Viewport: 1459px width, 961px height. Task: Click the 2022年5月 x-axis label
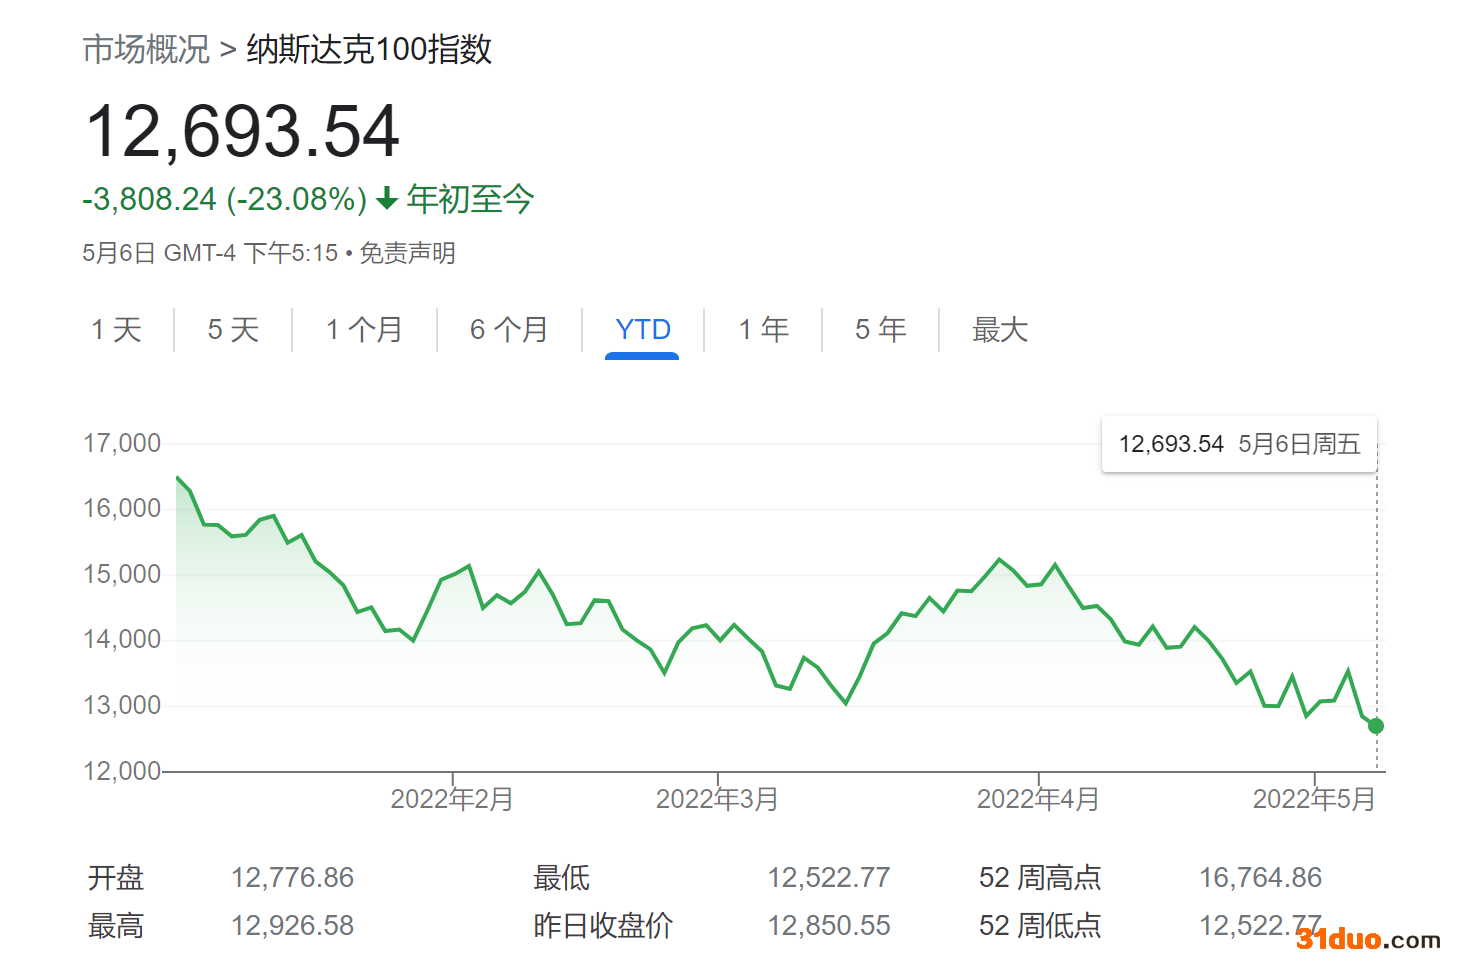(x=1314, y=799)
